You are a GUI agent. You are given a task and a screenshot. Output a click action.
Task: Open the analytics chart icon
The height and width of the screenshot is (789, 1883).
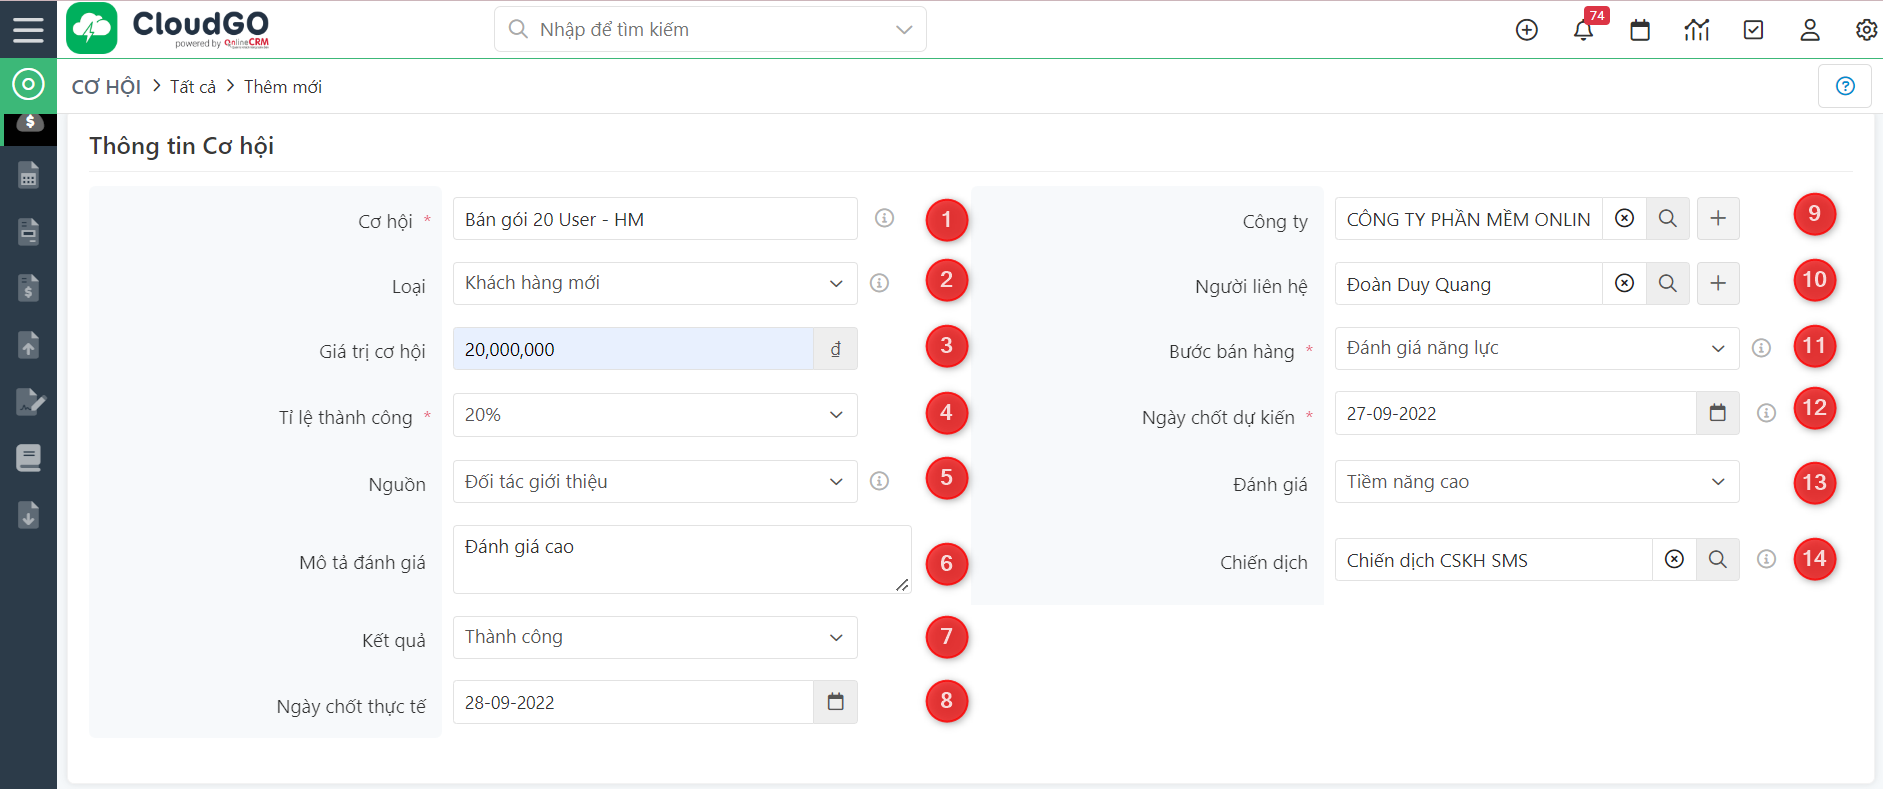[1696, 30]
